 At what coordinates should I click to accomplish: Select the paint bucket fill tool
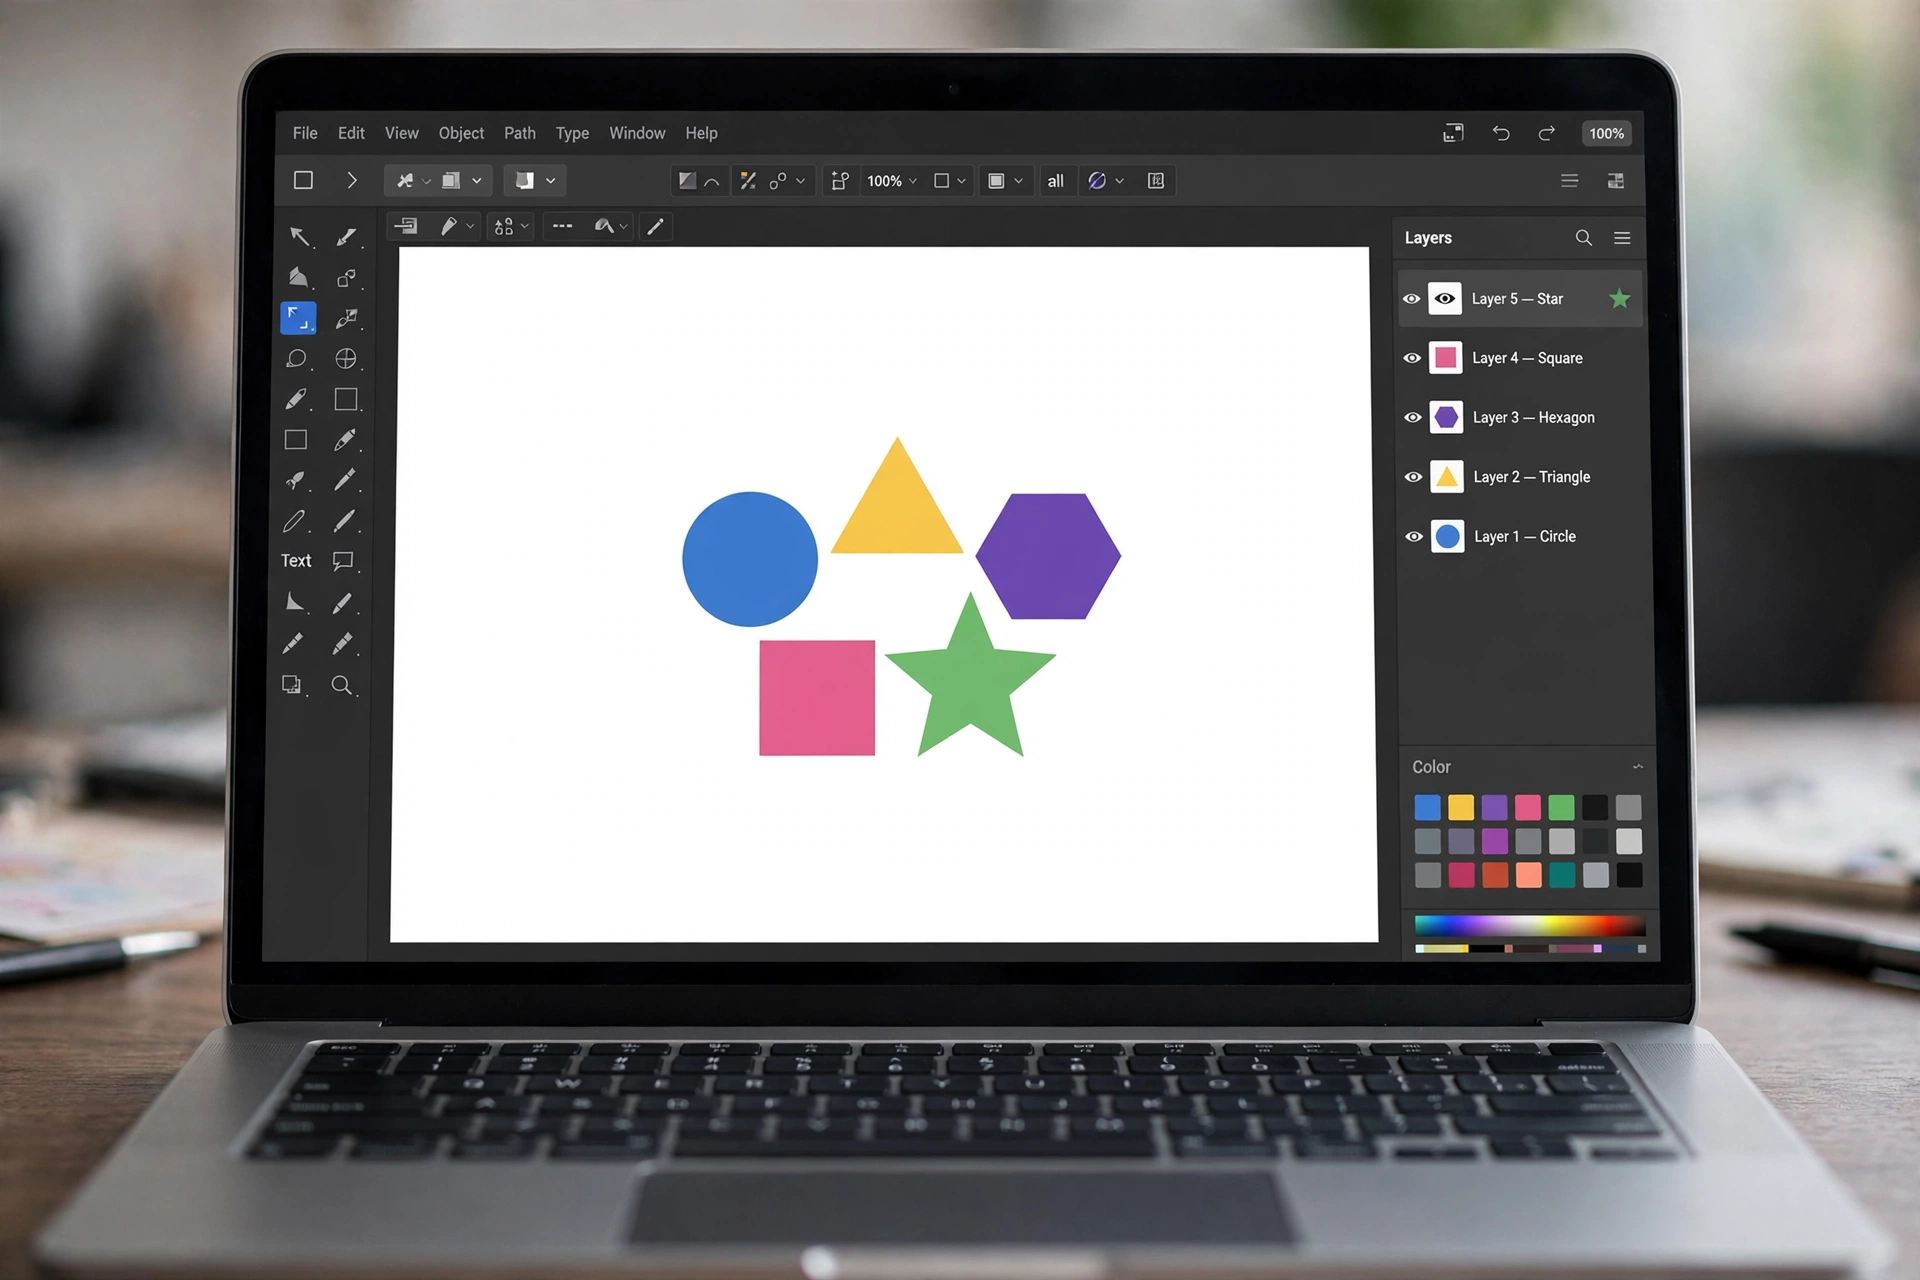298,277
